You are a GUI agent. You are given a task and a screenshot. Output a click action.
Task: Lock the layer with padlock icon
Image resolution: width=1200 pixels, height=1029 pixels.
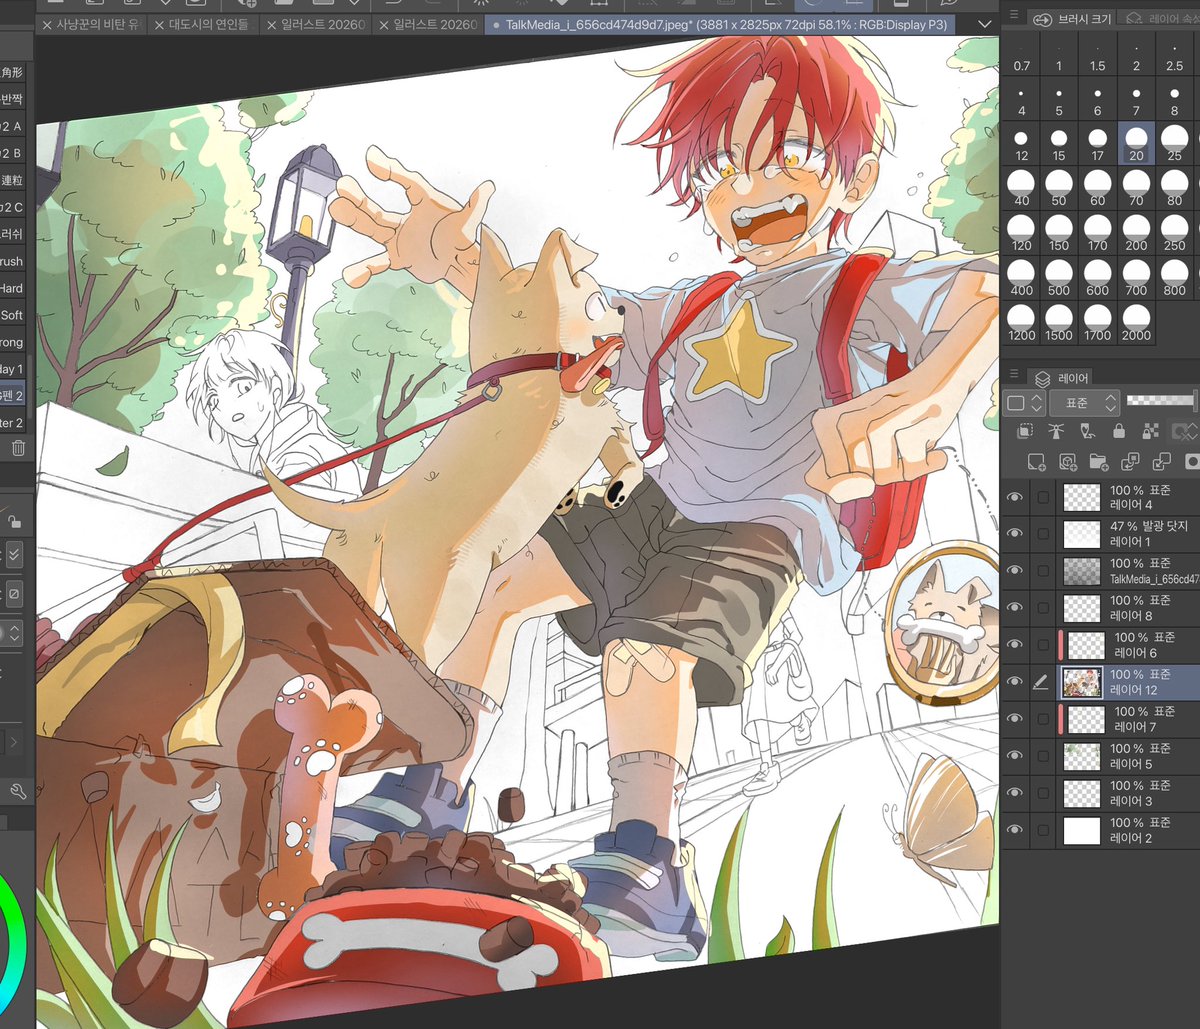click(1118, 431)
